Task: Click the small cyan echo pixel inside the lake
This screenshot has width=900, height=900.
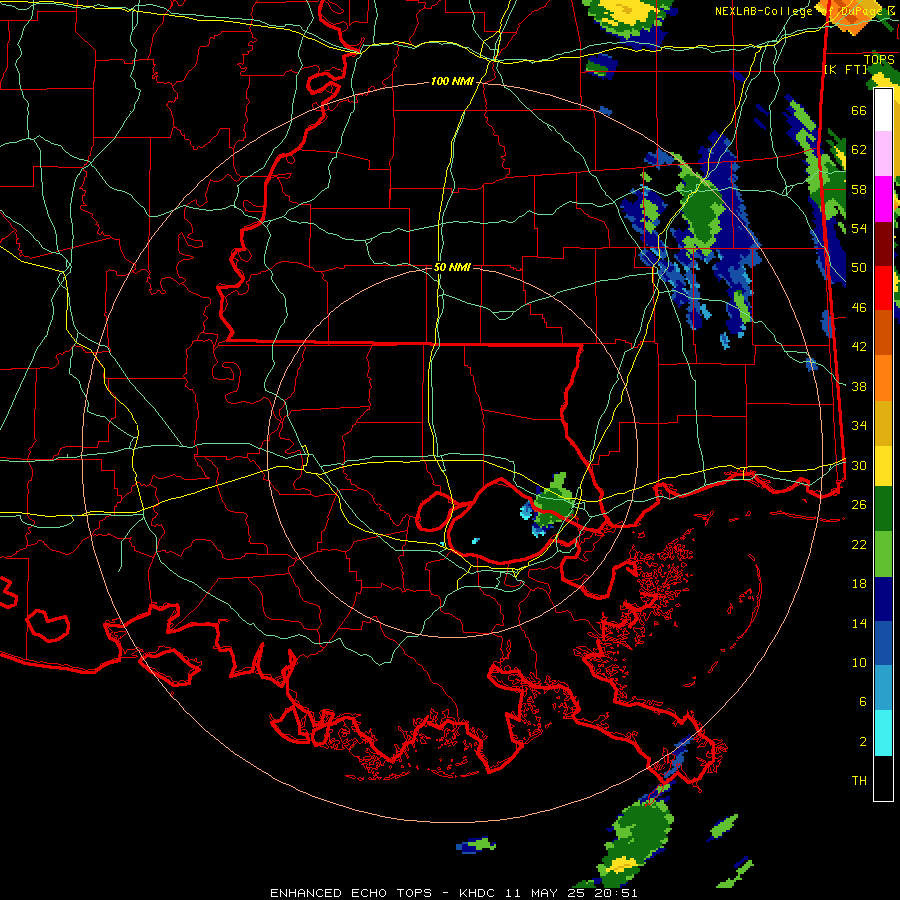Action: pos(475,541)
